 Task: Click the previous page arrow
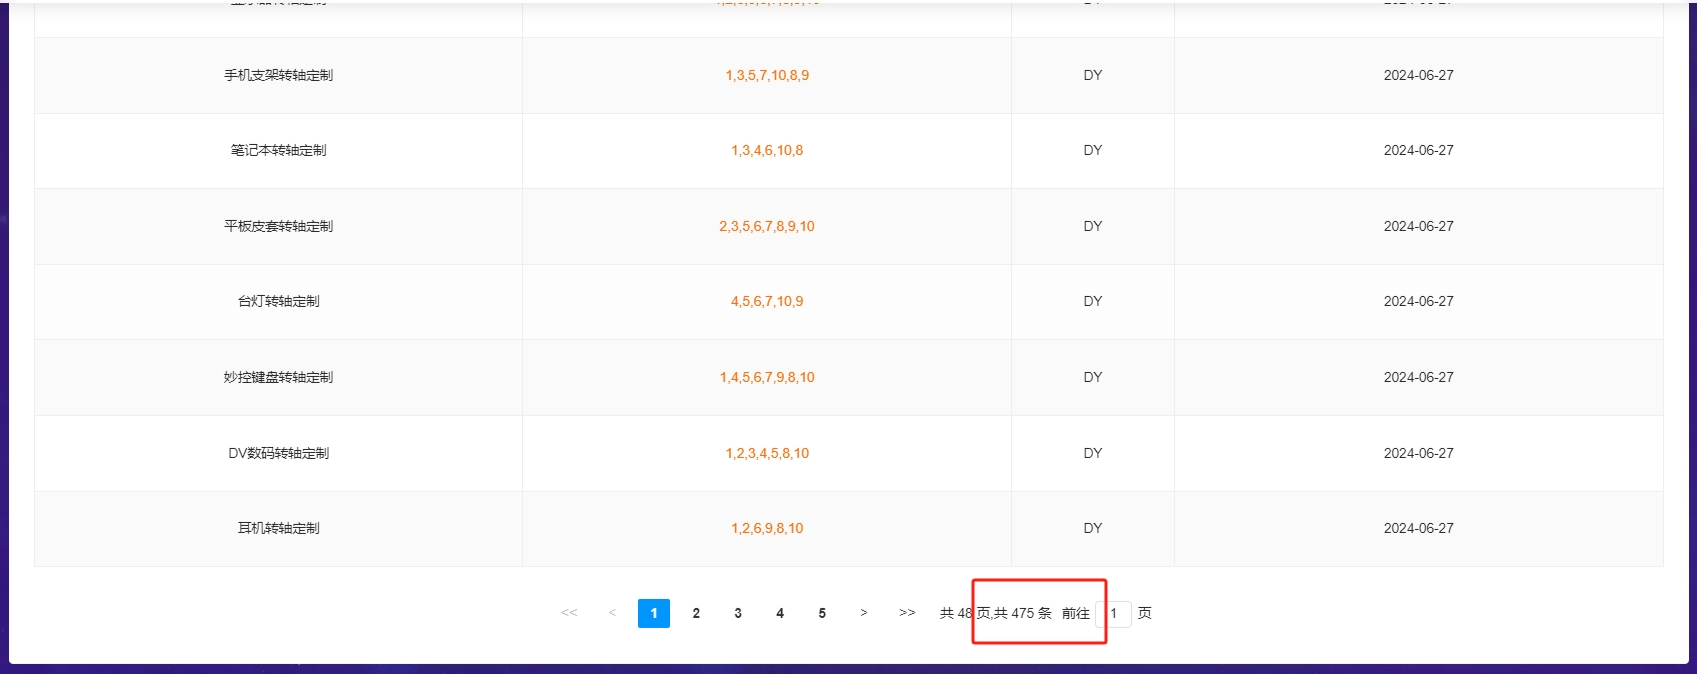click(x=612, y=613)
